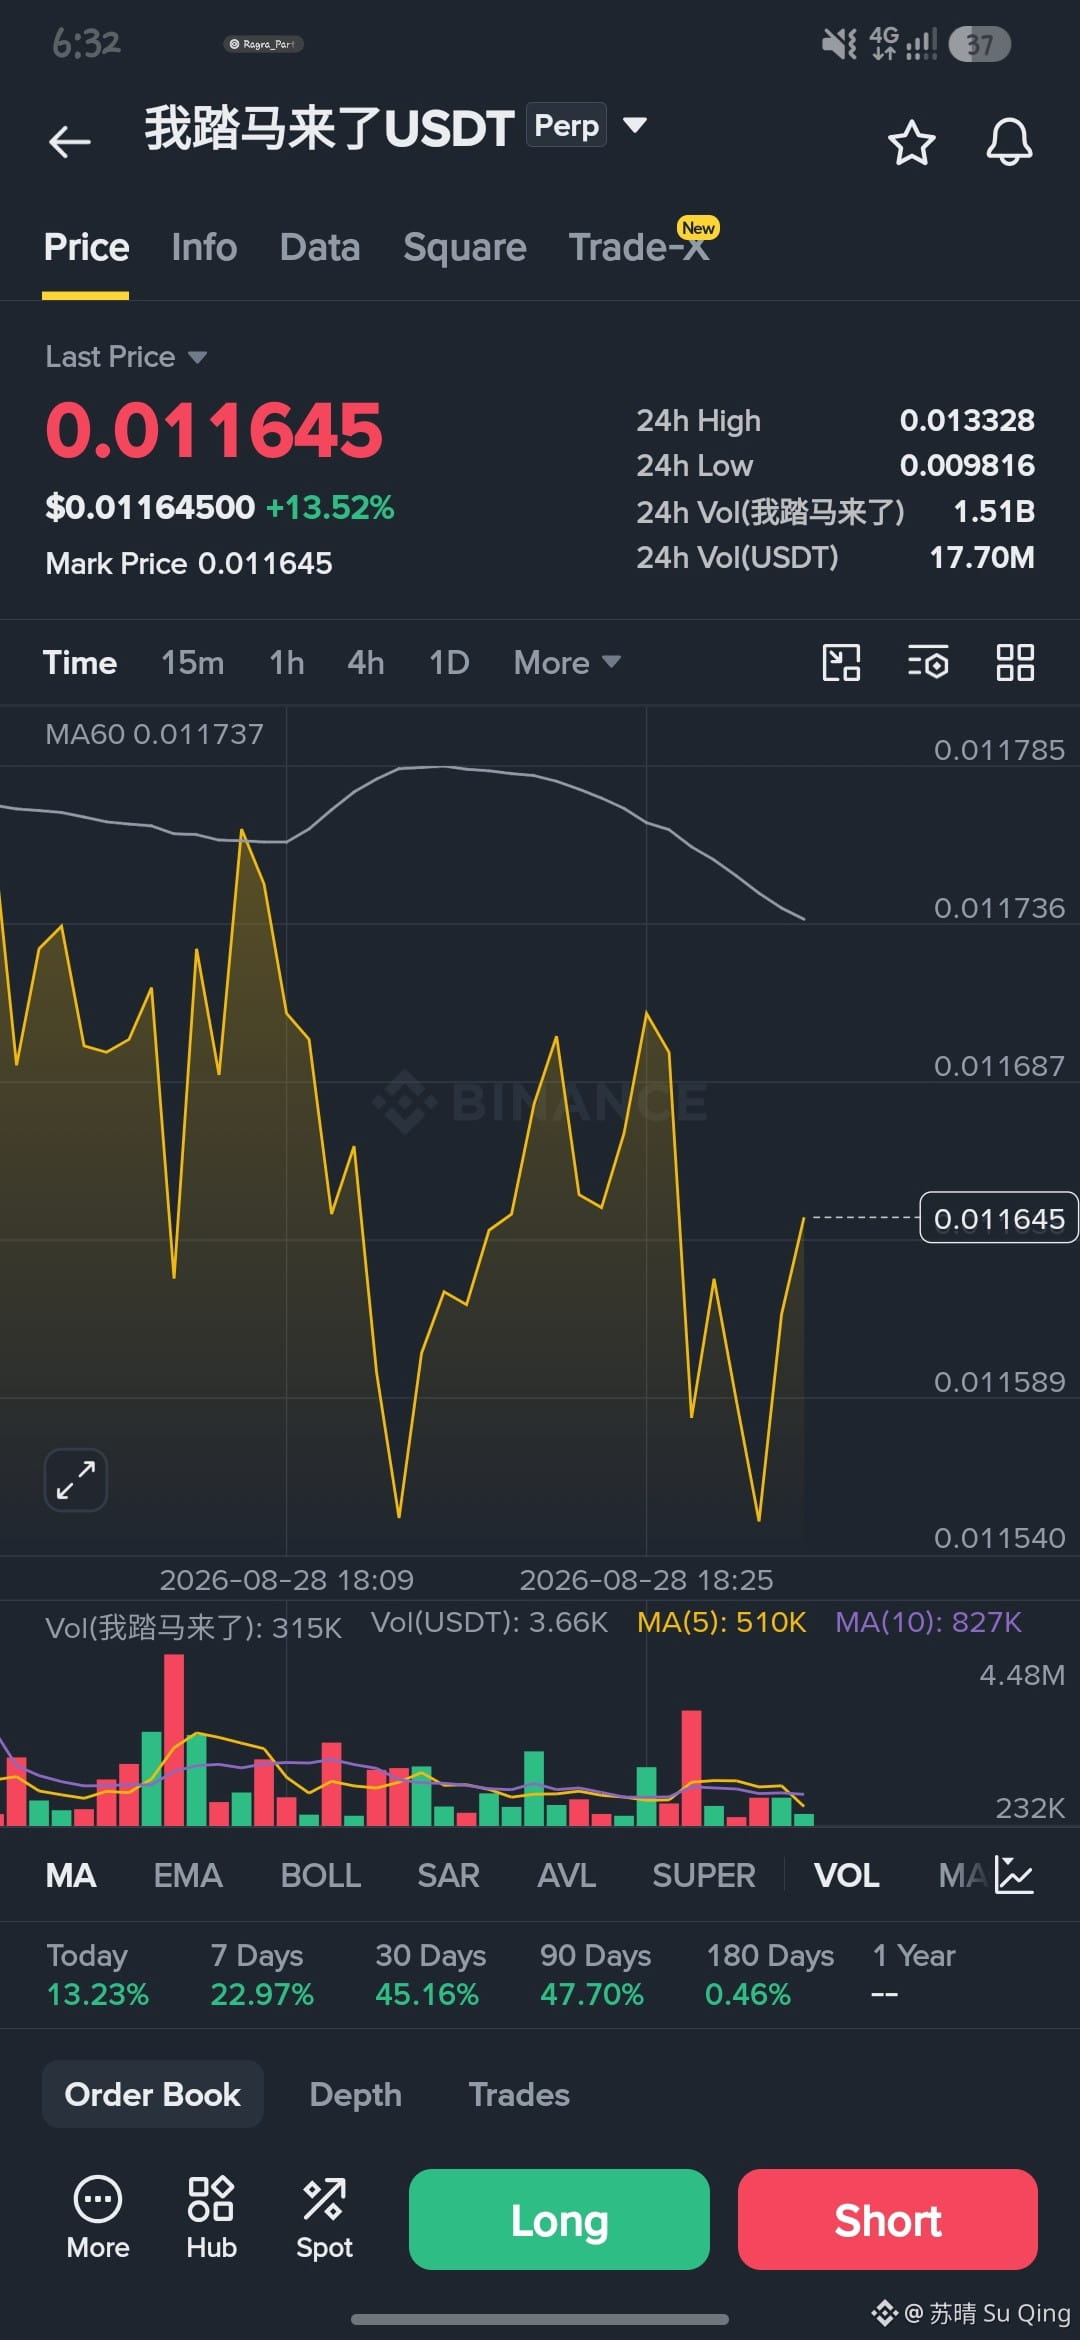
Task: Open the multi-chart grid layout icon
Action: 1015,662
